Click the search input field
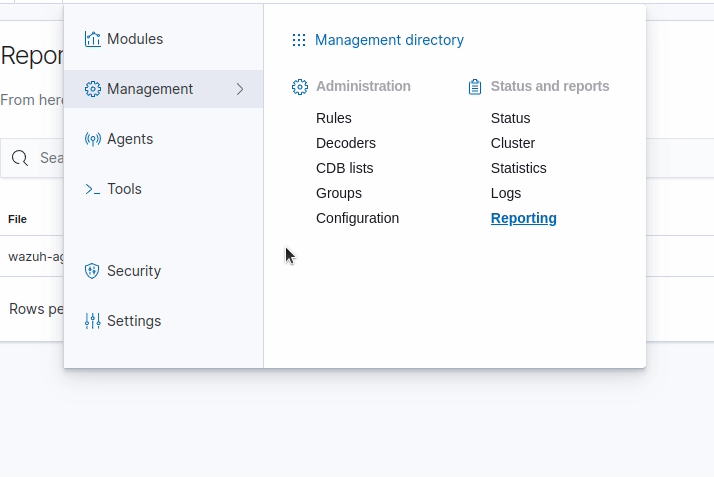 (x=50, y=158)
